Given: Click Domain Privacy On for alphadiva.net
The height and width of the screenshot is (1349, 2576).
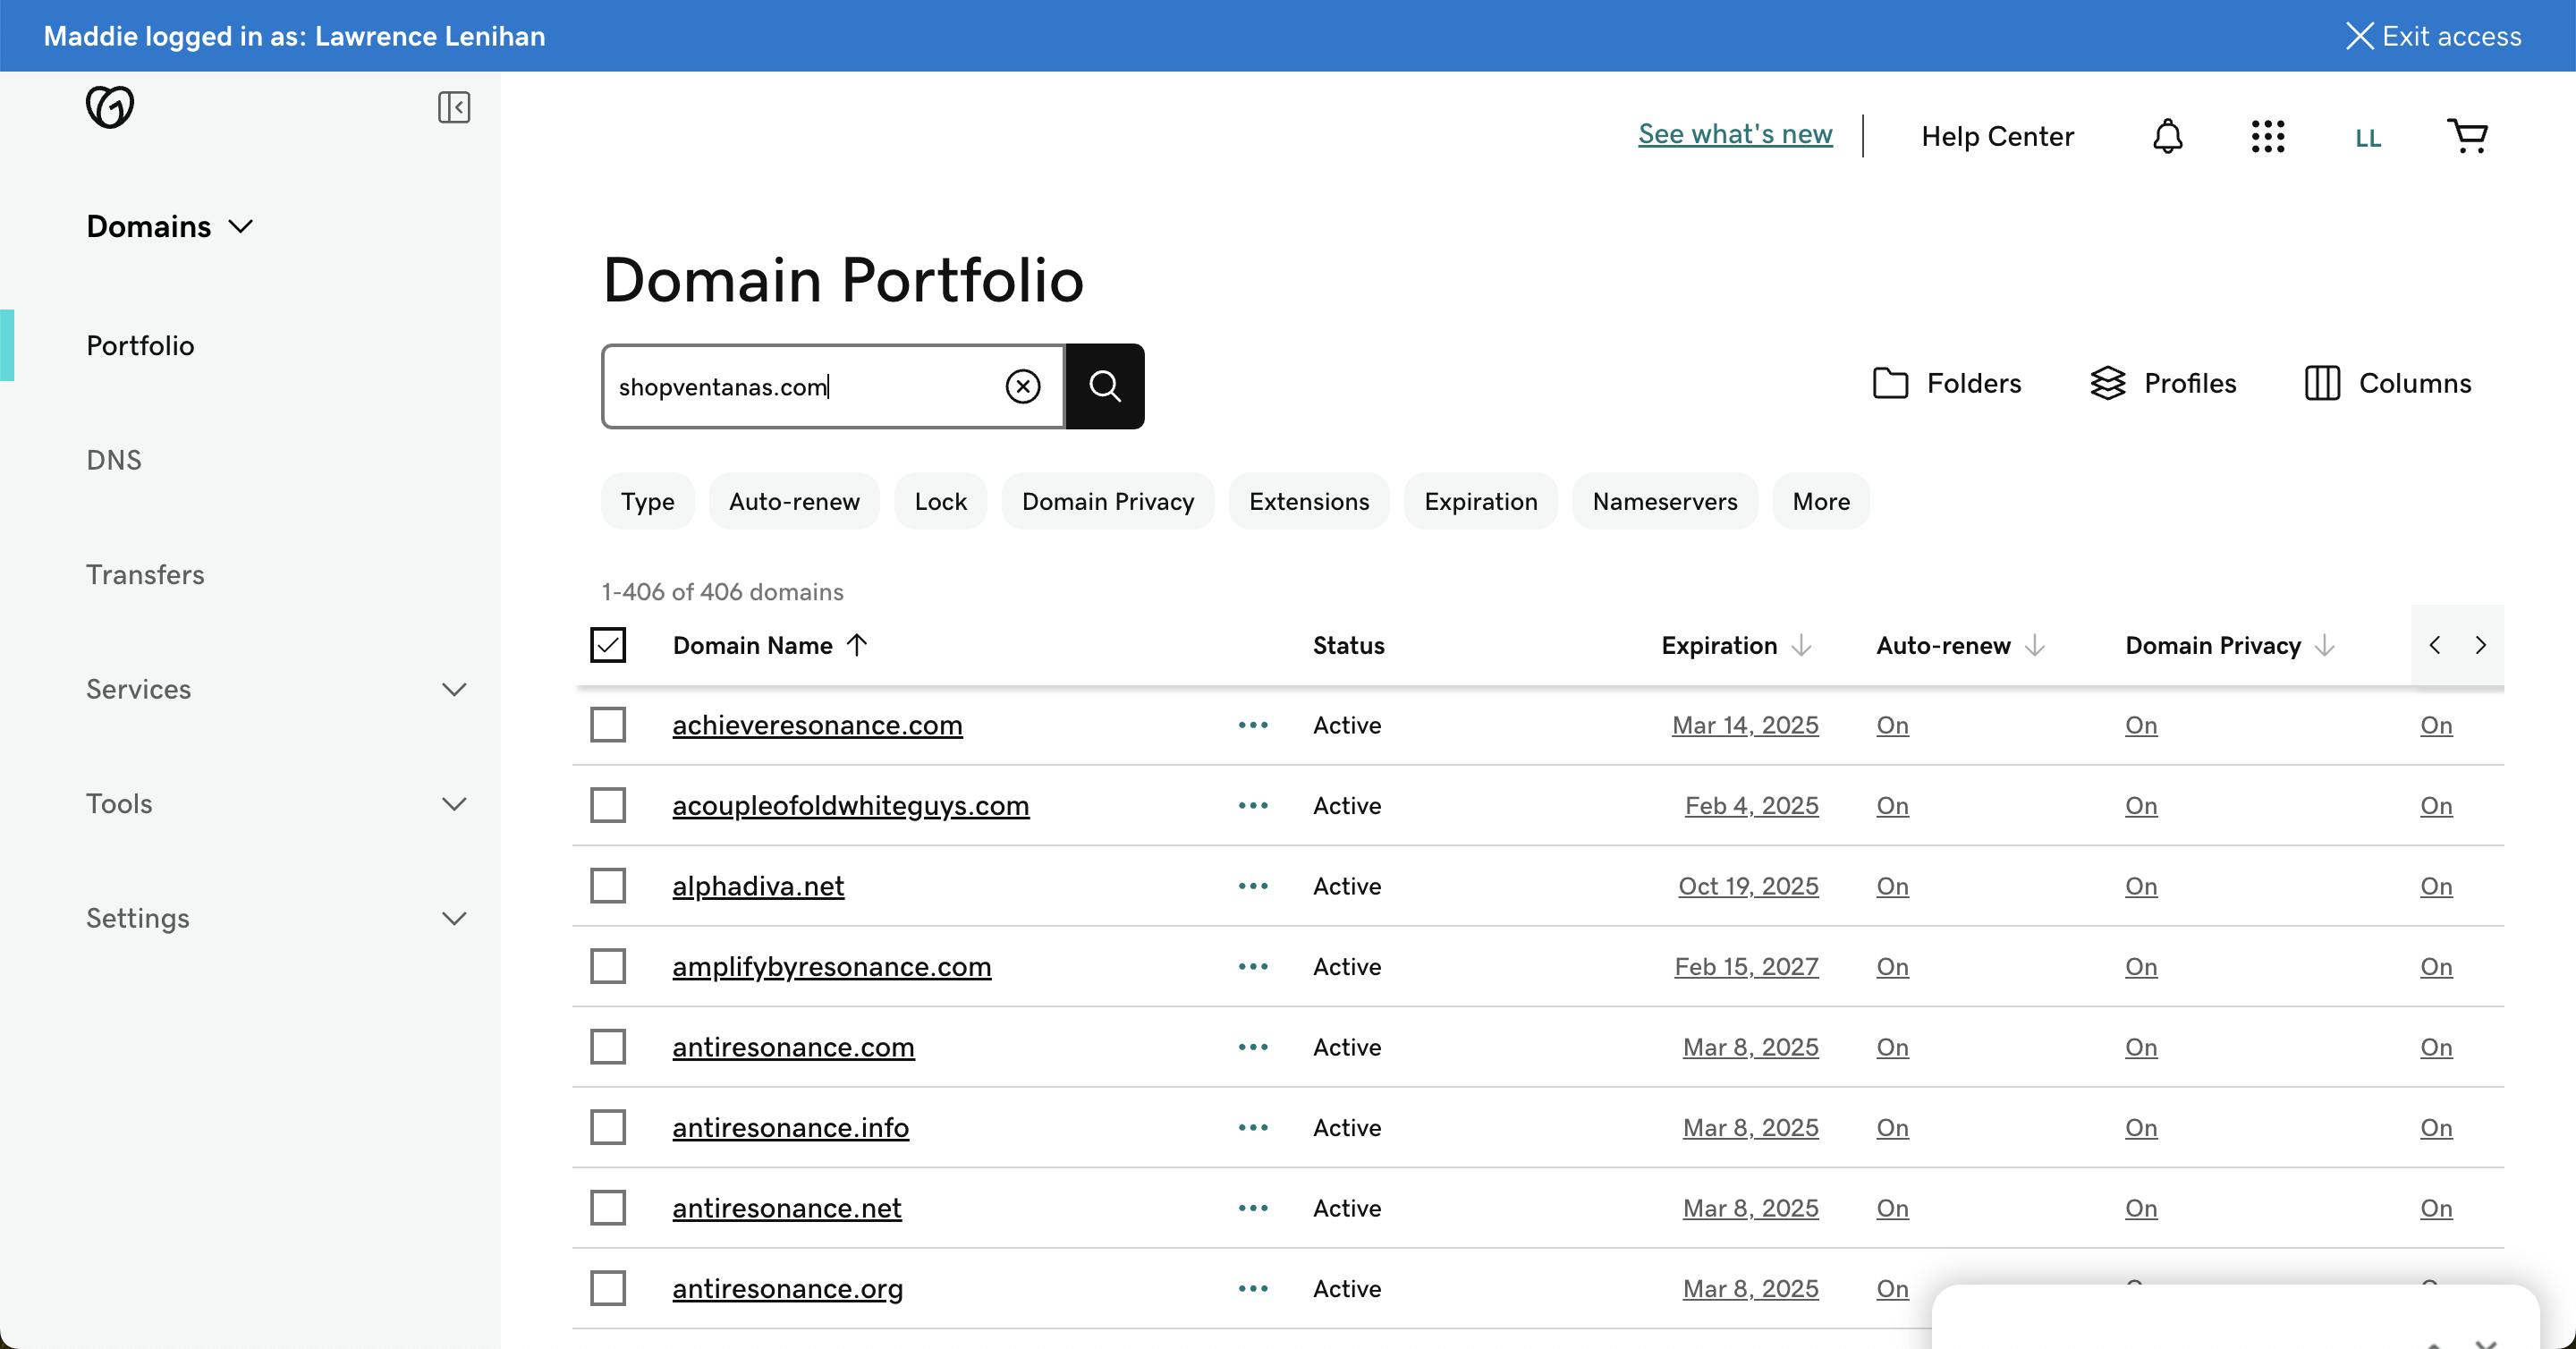Looking at the screenshot, I should click(x=2141, y=886).
